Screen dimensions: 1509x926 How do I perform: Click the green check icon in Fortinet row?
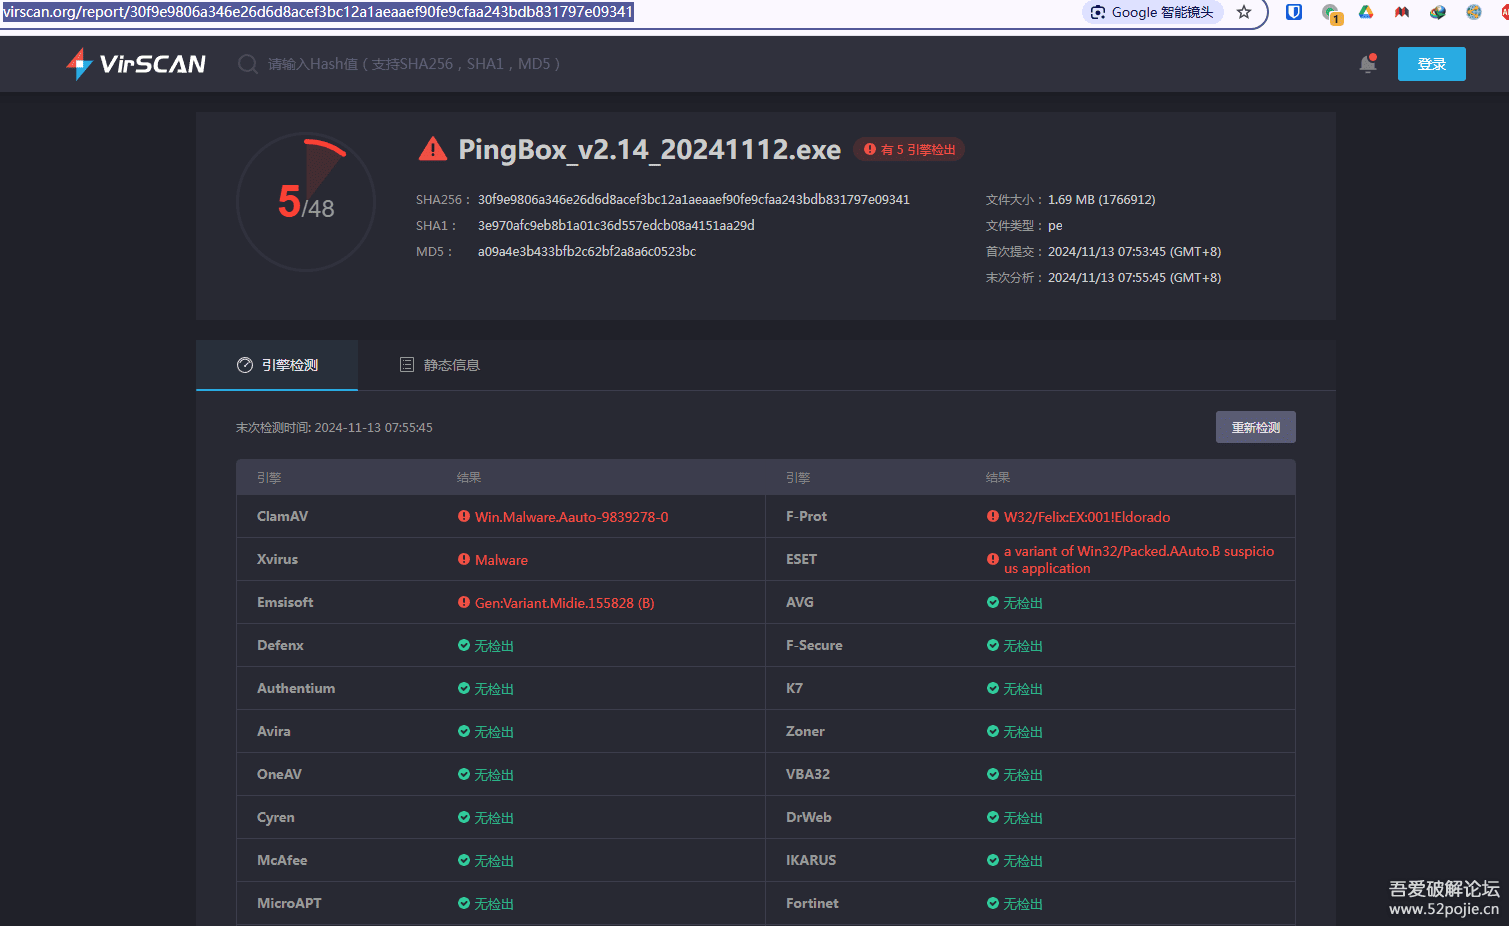coord(993,903)
